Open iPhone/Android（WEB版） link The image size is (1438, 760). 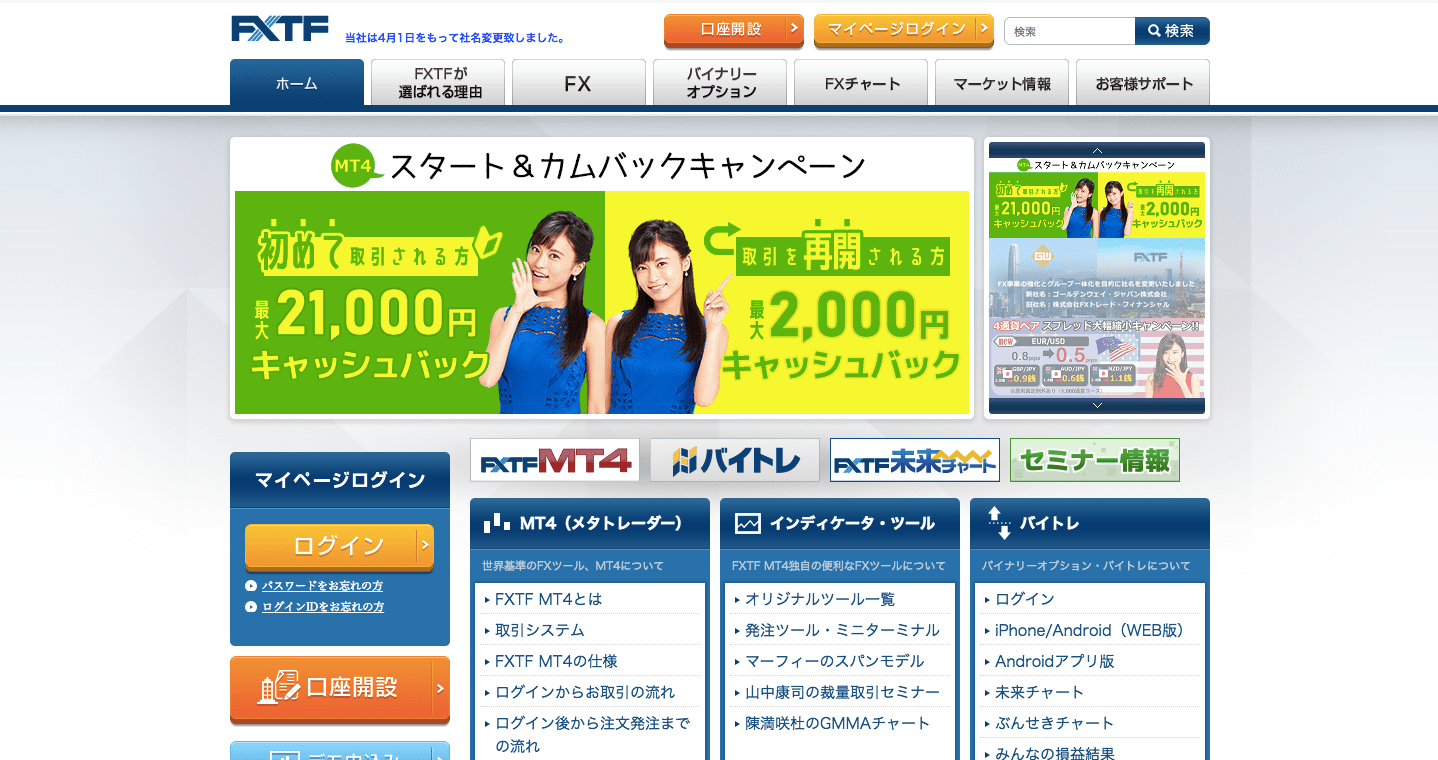point(1090,630)
